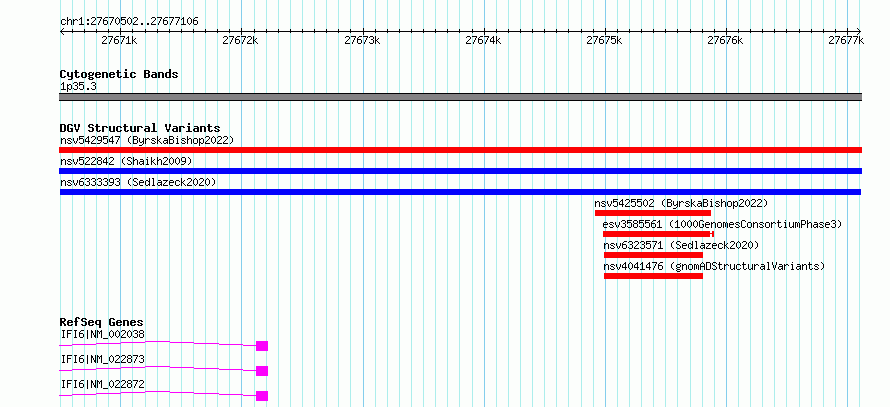Click the 27677k ruler tick label

(846, 40)
